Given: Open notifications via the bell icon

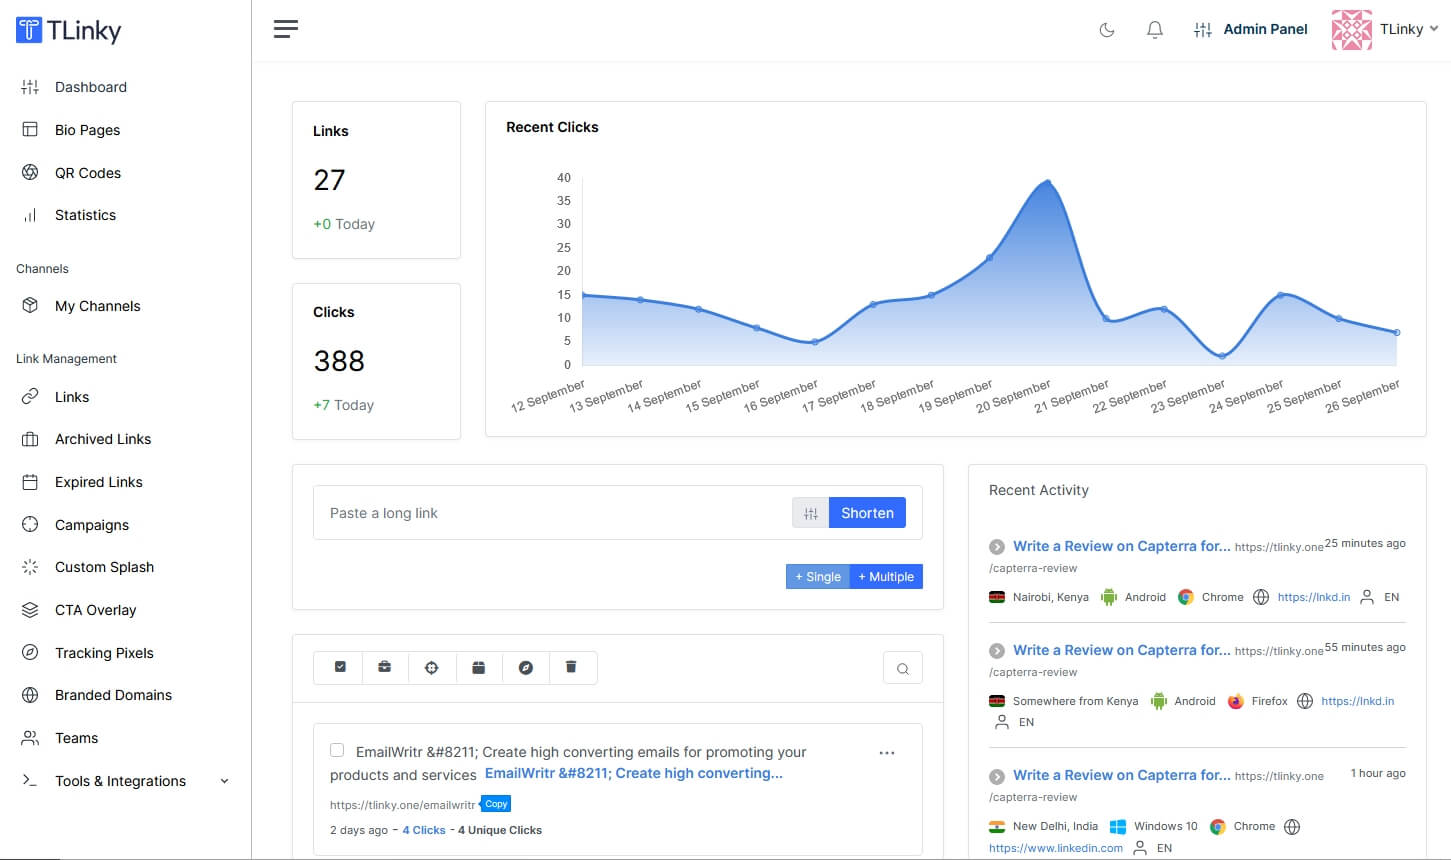Looking at the screenshot, I should point(1154,29).
